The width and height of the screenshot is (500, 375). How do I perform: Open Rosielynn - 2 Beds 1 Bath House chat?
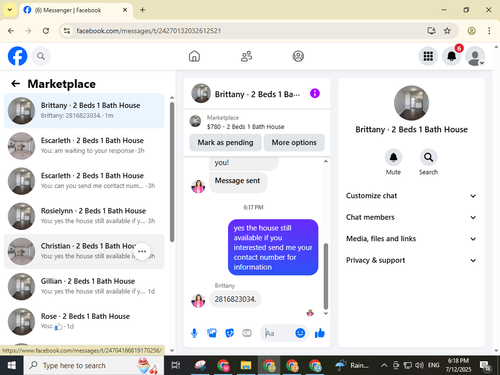pyautogui.click(x=84, y=216)
